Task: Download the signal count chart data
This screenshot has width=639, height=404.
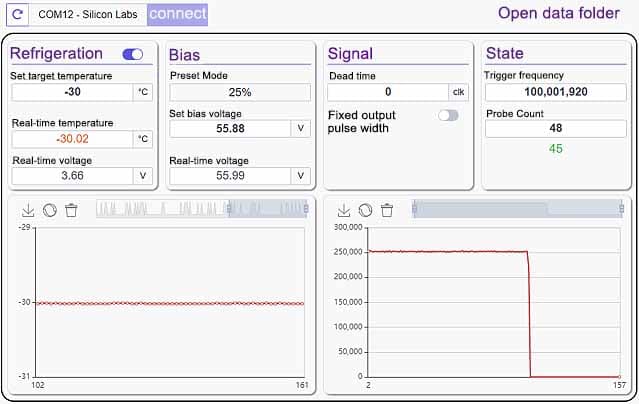Action: pyautogui.click(x=344, y=210)
